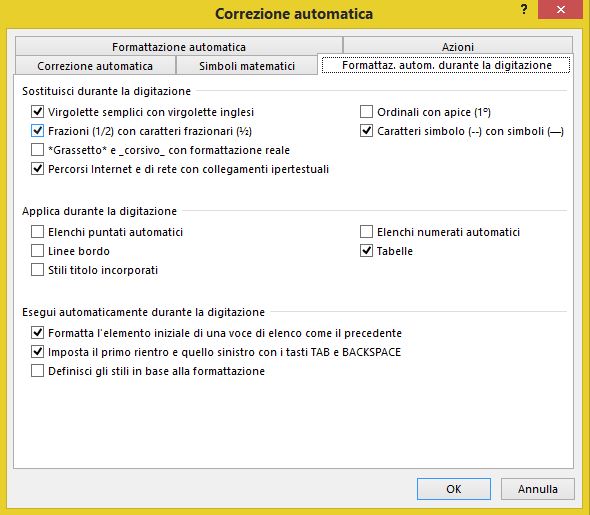This screenshot has height=515, width=590.
Task: Go to Simboli matematici tab
Action: [x=247, y=66]
